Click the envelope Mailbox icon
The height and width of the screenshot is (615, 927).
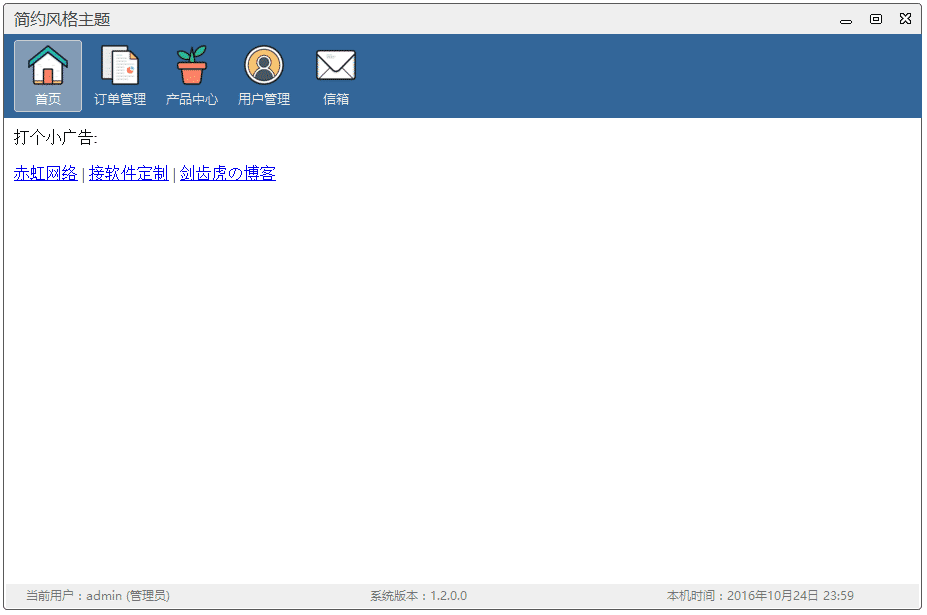336,66
